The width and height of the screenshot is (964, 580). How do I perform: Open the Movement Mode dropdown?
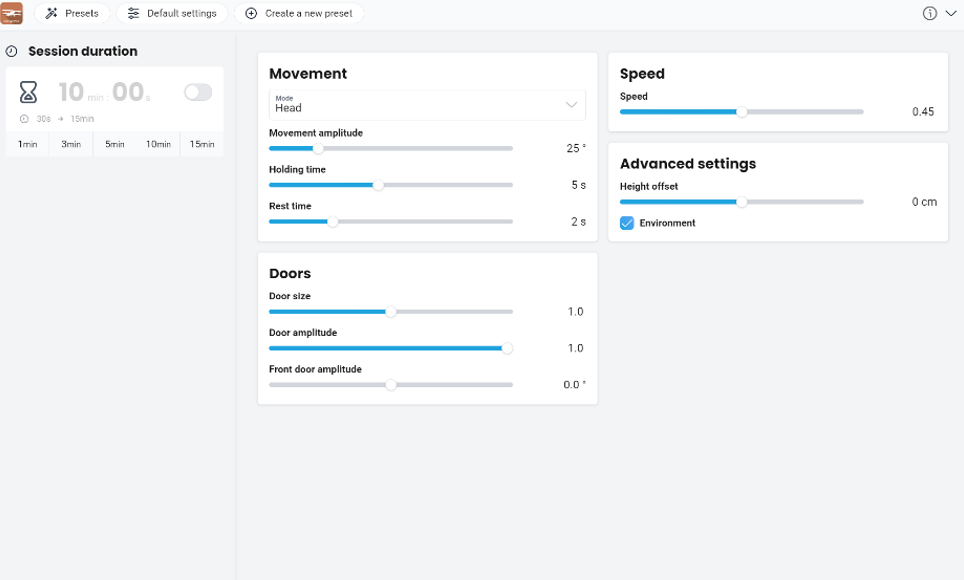[427, 105]
